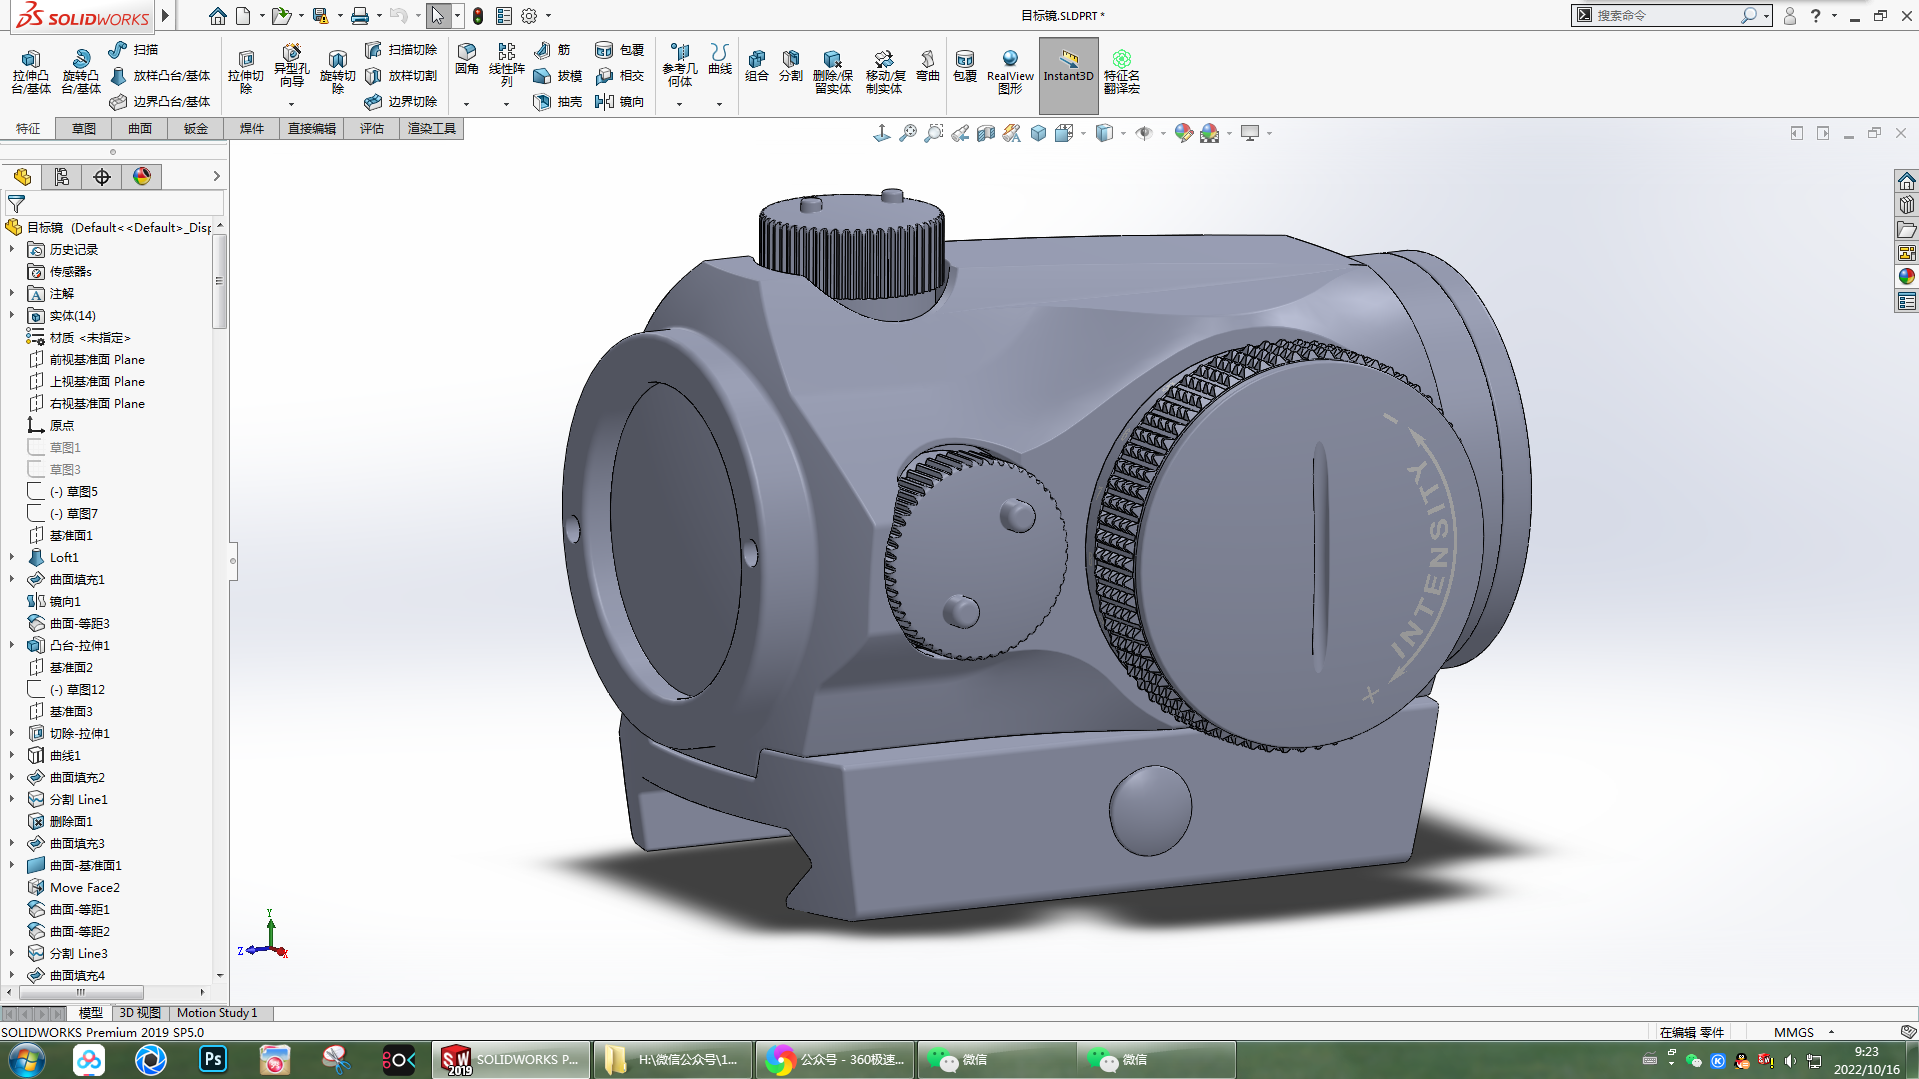Open the 评估 evaluate tab
The height and width of the screenshot is (1079, 1919).
(372, 129)
